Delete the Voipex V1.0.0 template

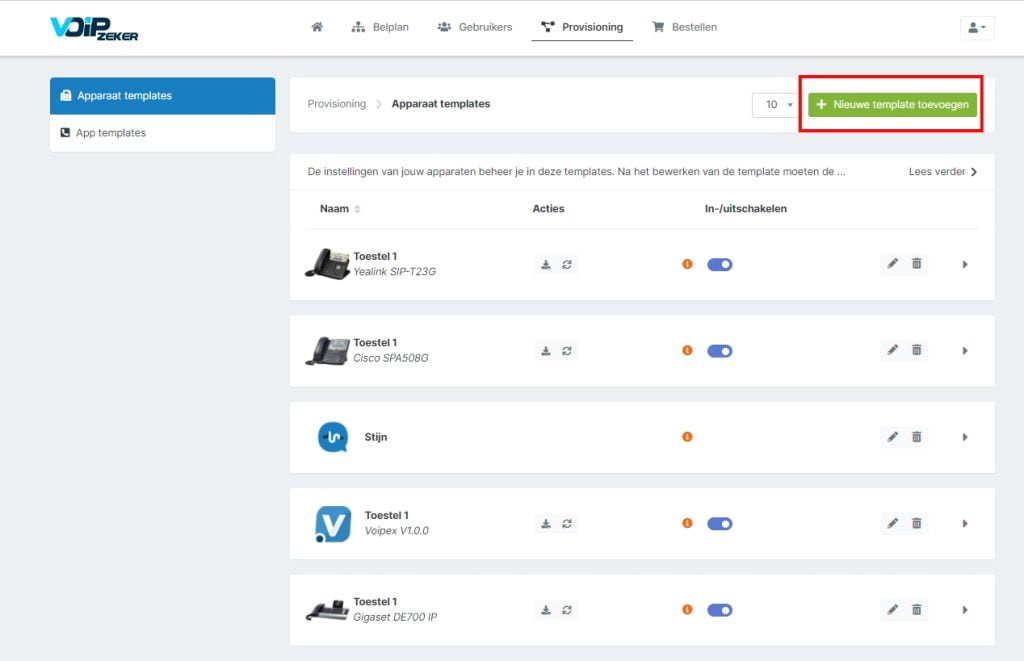coord(917,523)
